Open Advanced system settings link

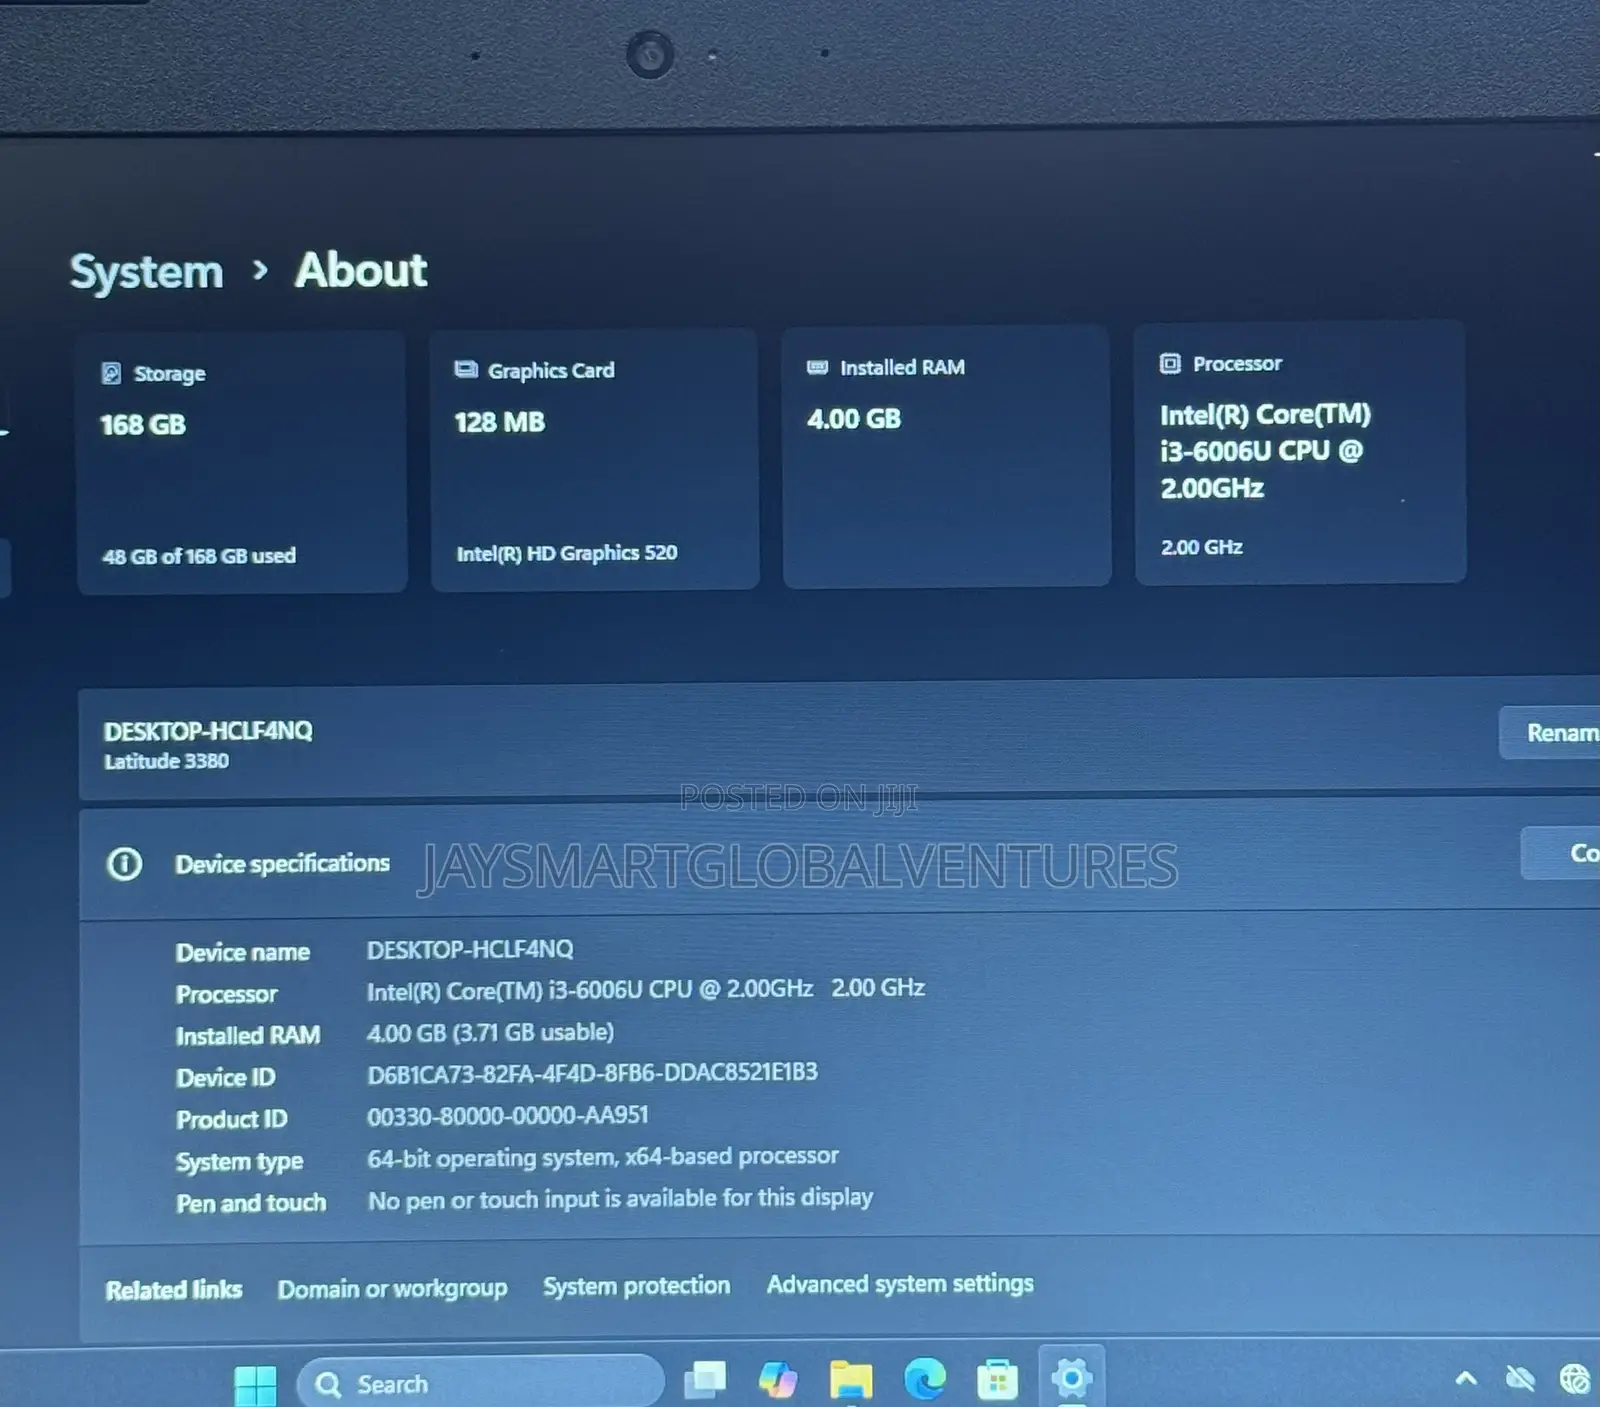pos(900,1284)
